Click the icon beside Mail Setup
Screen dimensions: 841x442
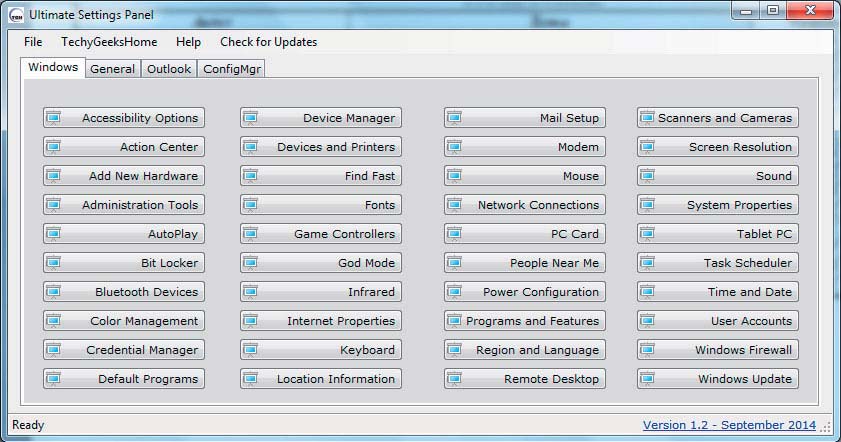454,117
